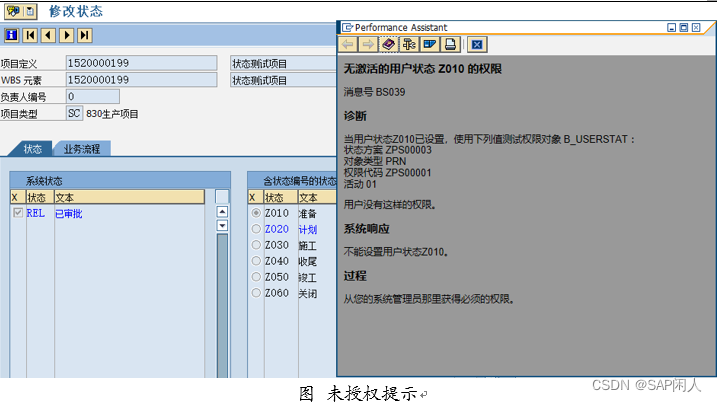The width and height of the screenshot is (717, 402).
Task: Click the 权限代码 ZPS00001 line
Action: pyautogui.click(x=387, y=173)
